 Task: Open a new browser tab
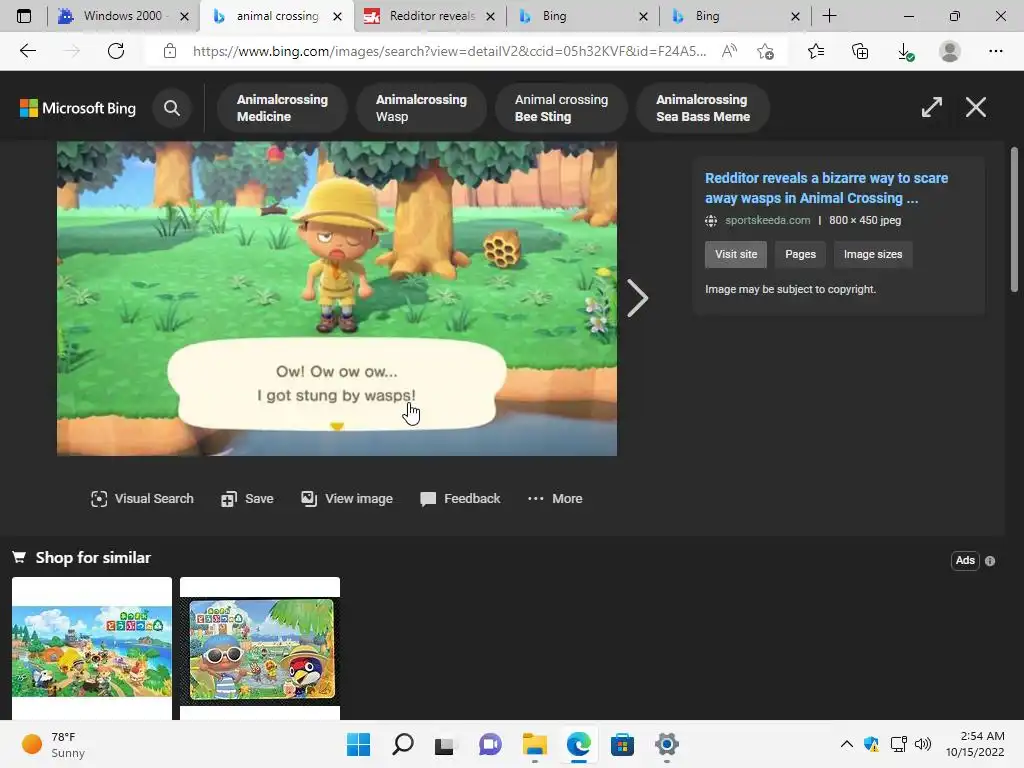(829, 16)
